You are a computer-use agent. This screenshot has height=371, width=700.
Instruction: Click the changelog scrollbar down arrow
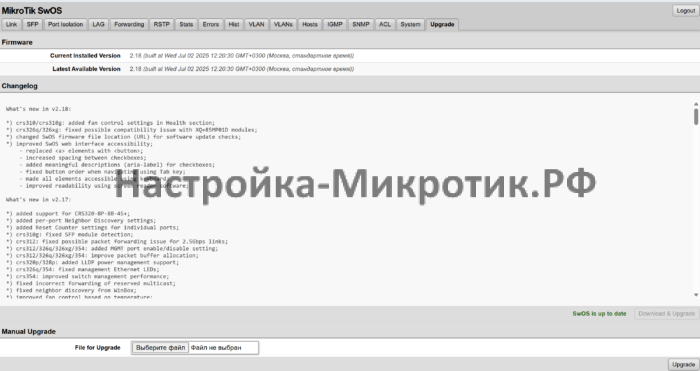696,295
